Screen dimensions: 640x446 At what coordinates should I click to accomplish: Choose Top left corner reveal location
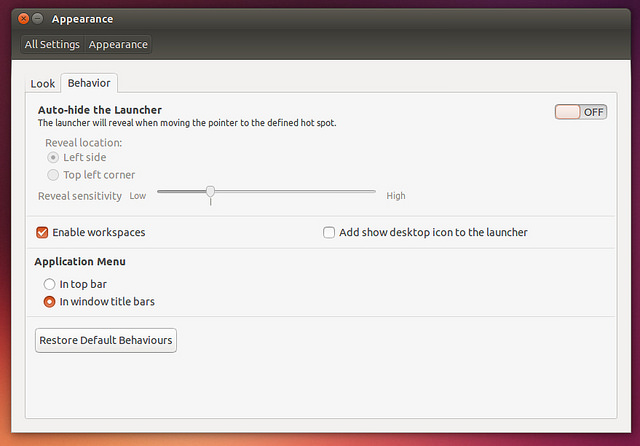coord(53,175)
